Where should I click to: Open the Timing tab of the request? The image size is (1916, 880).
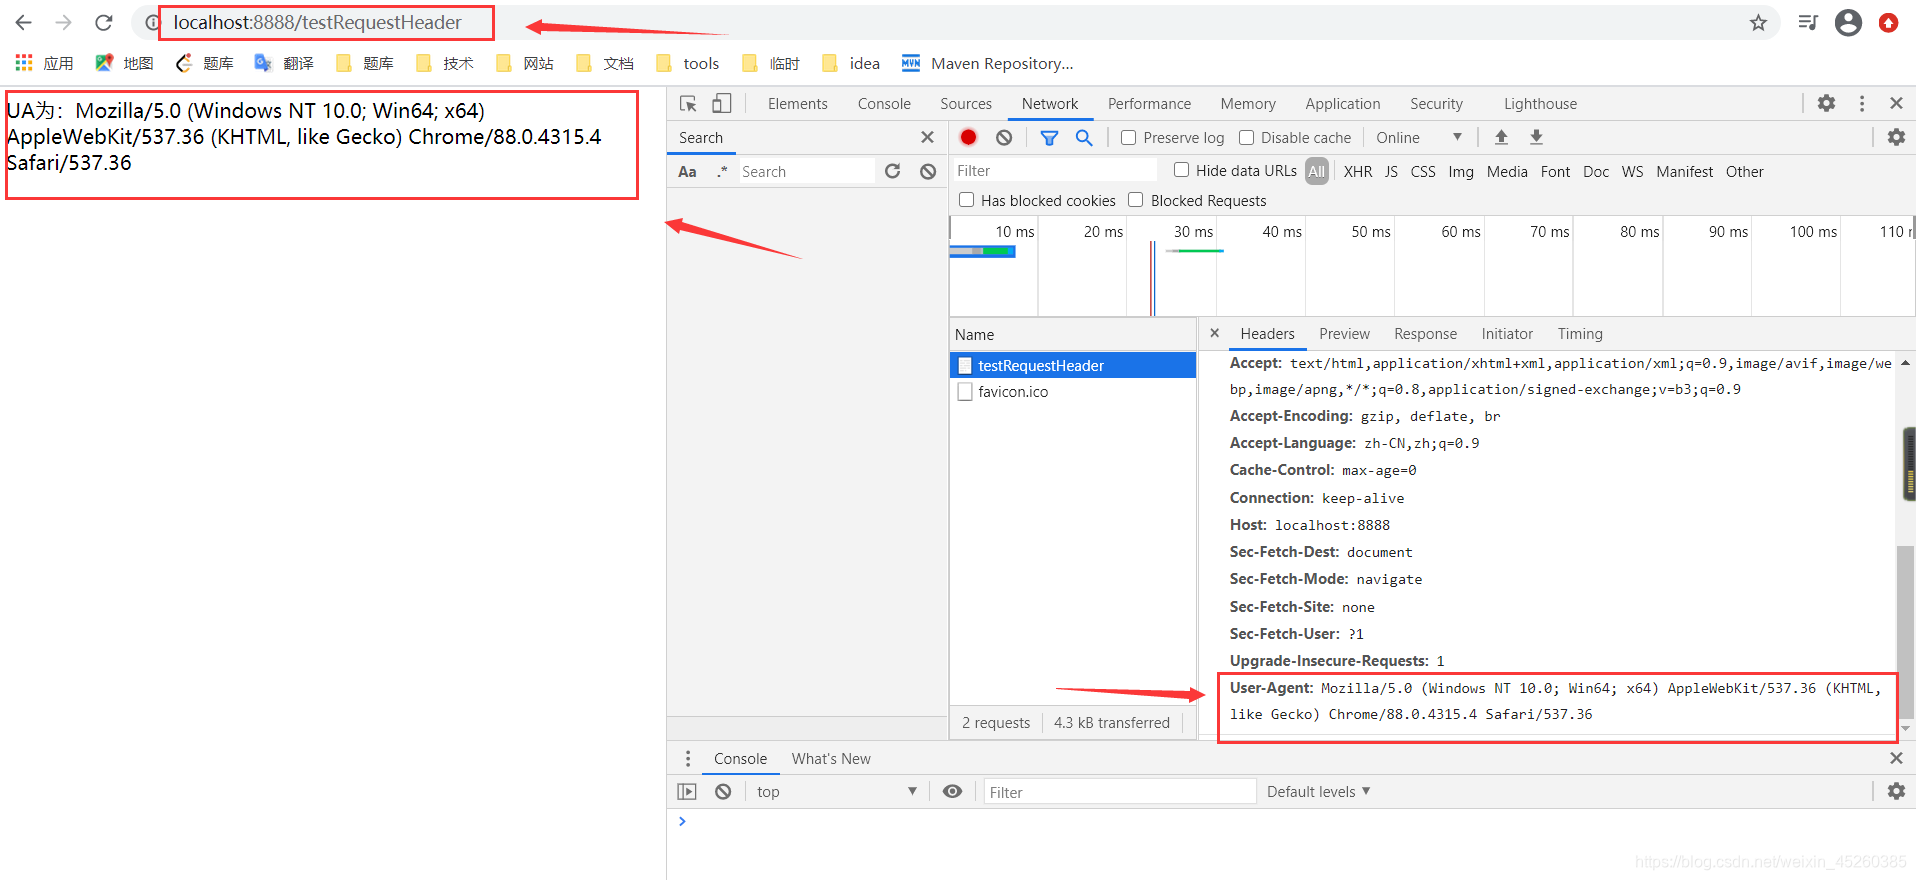tap(1579, 333)
